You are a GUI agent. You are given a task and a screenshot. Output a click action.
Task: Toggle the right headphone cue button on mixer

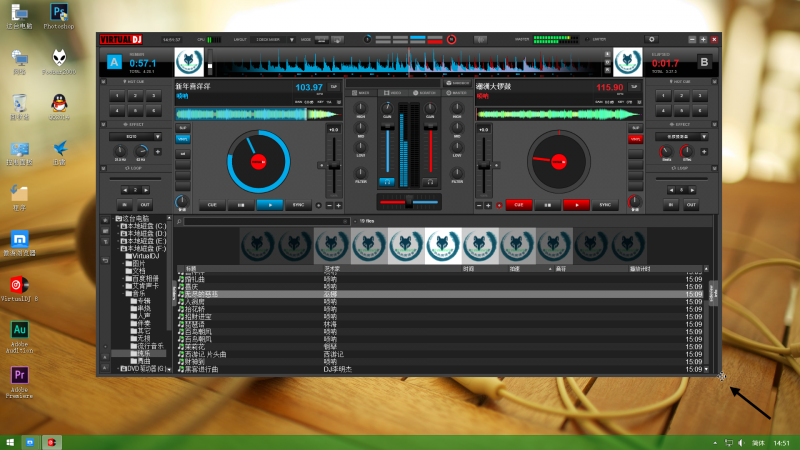coord(430,182)
